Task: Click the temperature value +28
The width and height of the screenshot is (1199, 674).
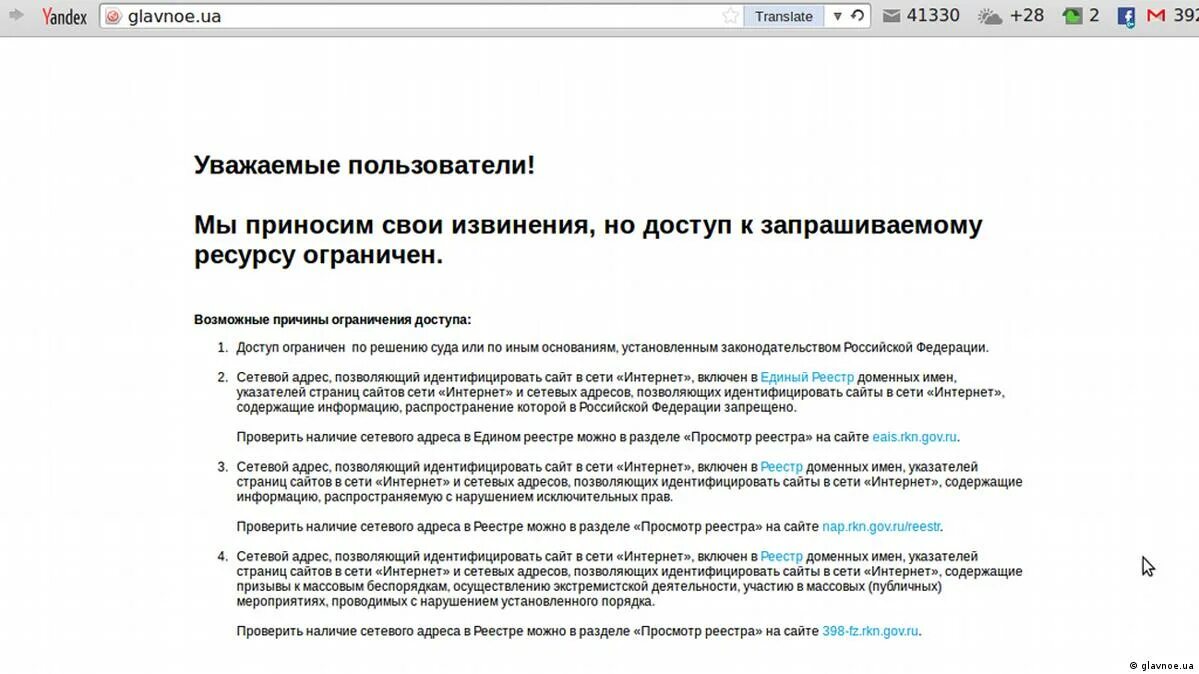Action: (1026, 15)
